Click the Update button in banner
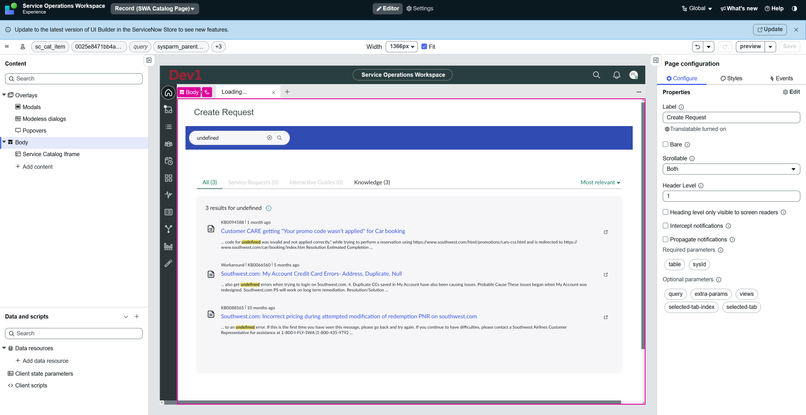 (770, 30)
